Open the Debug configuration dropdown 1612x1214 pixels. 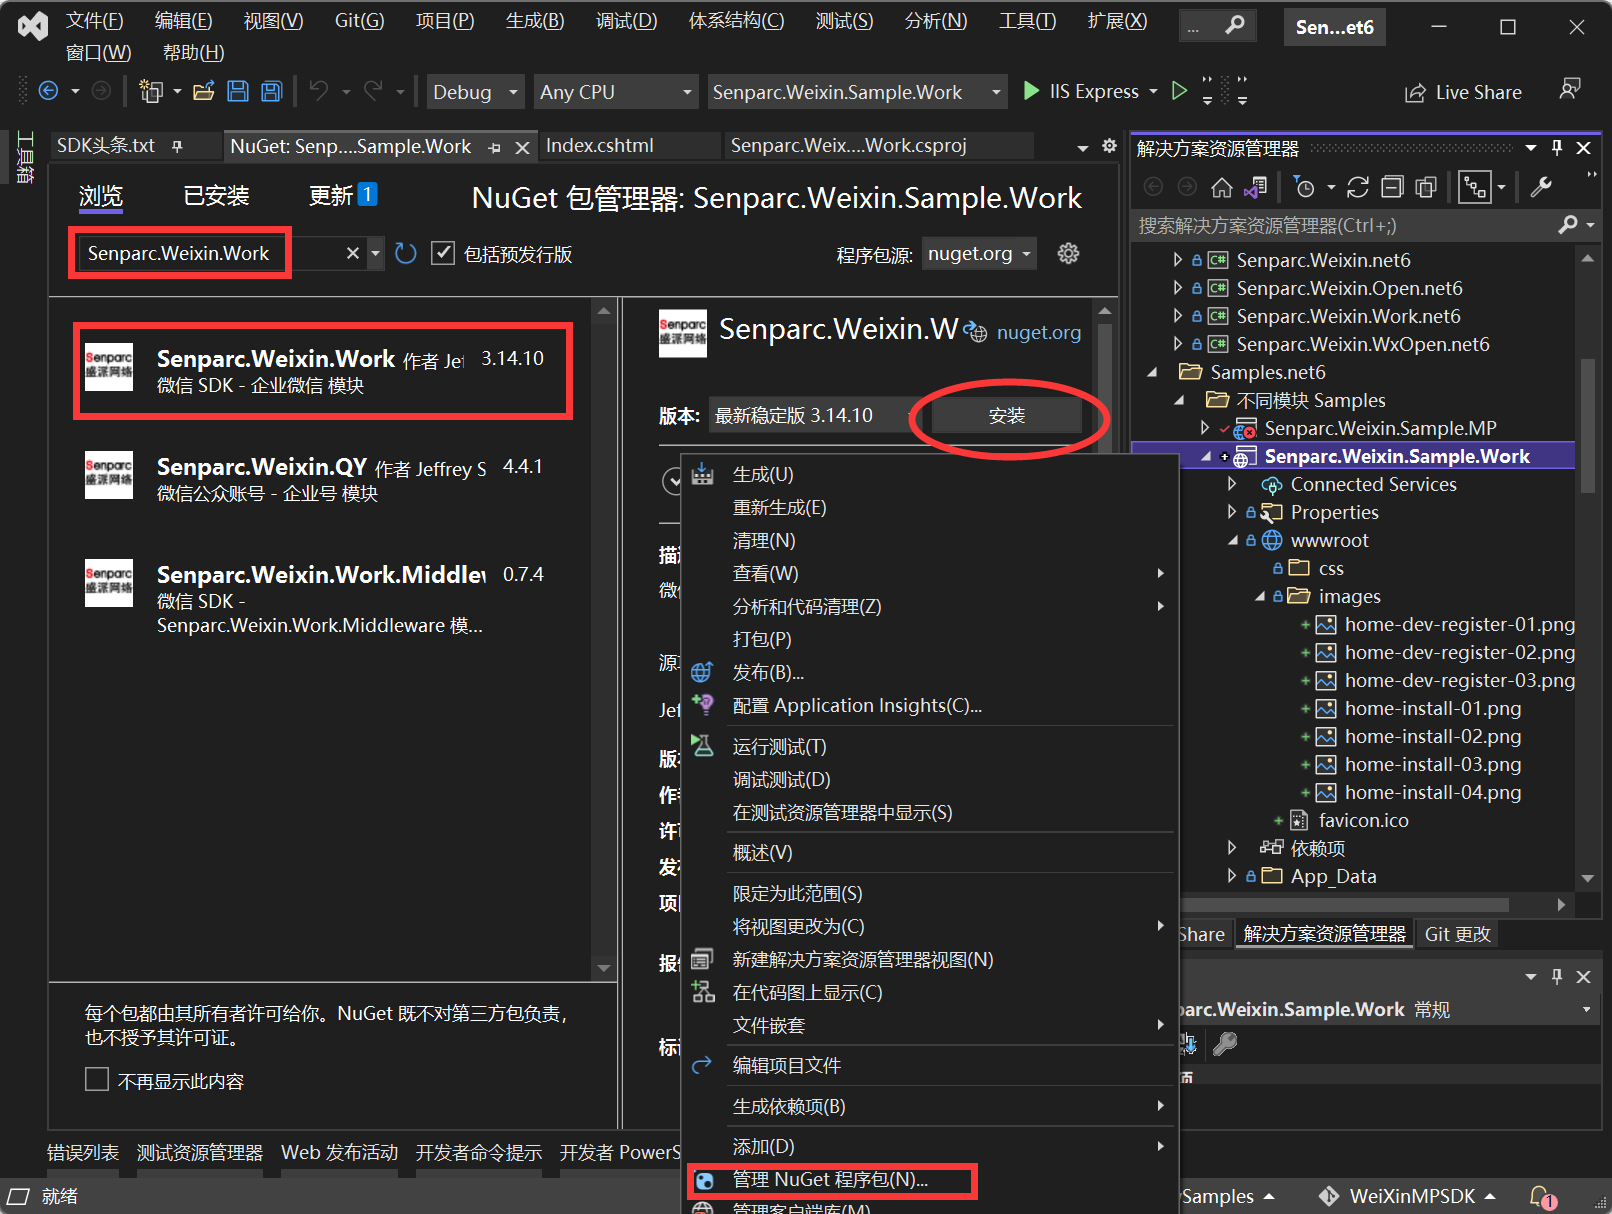coord(474,91)
